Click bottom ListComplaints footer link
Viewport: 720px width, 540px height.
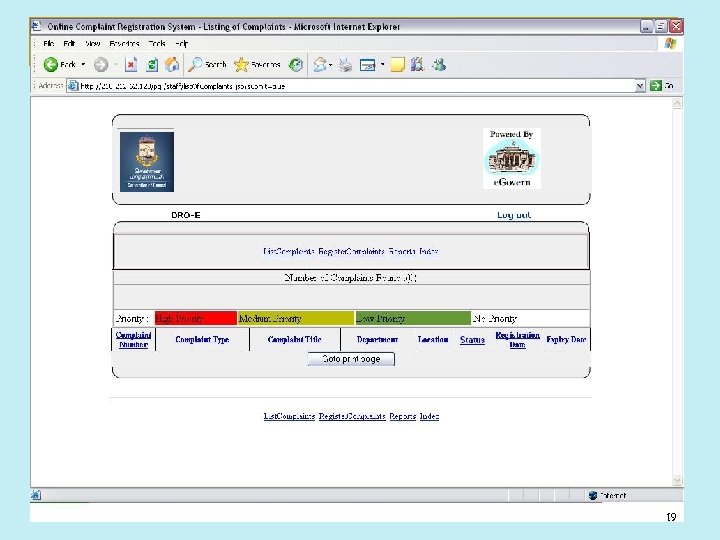[x=289, y=416]
